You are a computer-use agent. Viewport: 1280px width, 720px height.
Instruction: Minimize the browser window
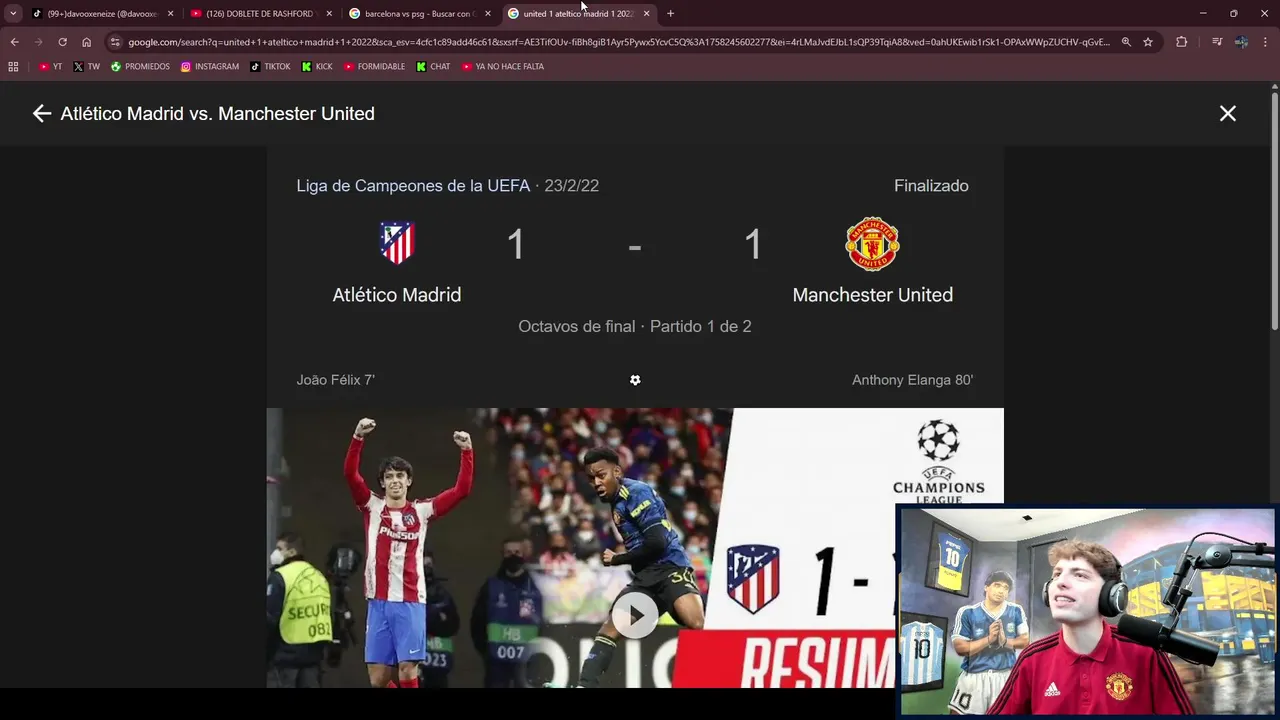pyautogui.click(x=1203, y=14)
